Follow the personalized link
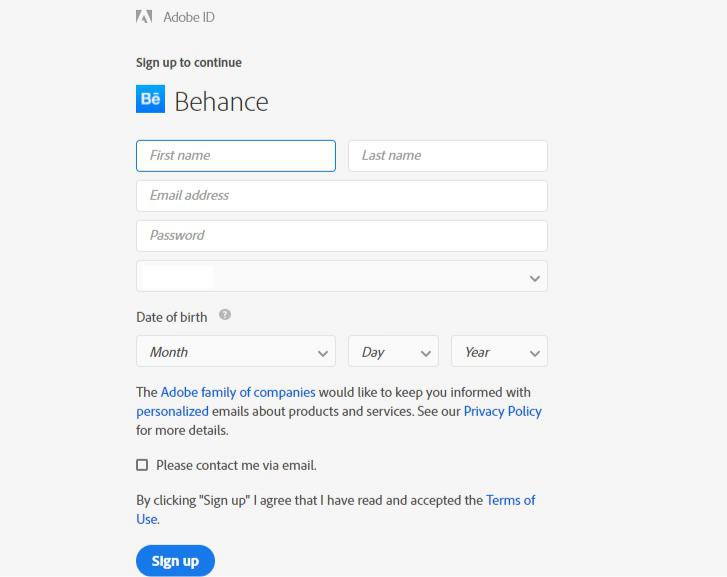727x577 pixels. [172, 411]
